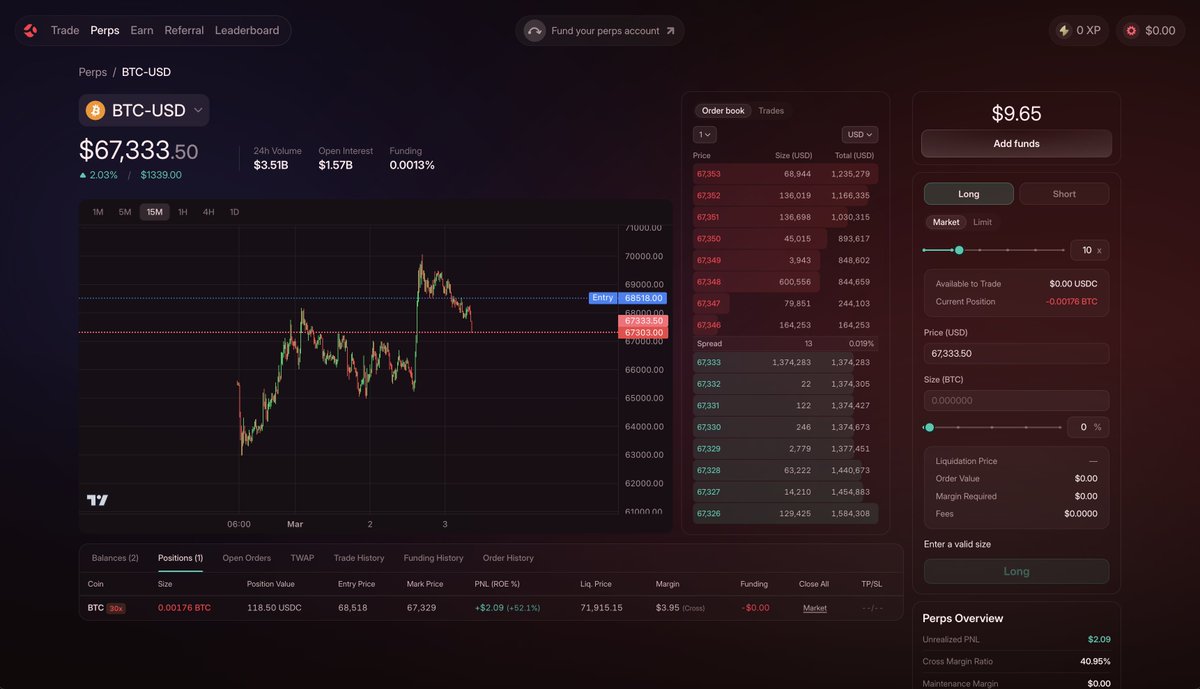
Task: Click the size percent value box
Action: [1089, 427]
